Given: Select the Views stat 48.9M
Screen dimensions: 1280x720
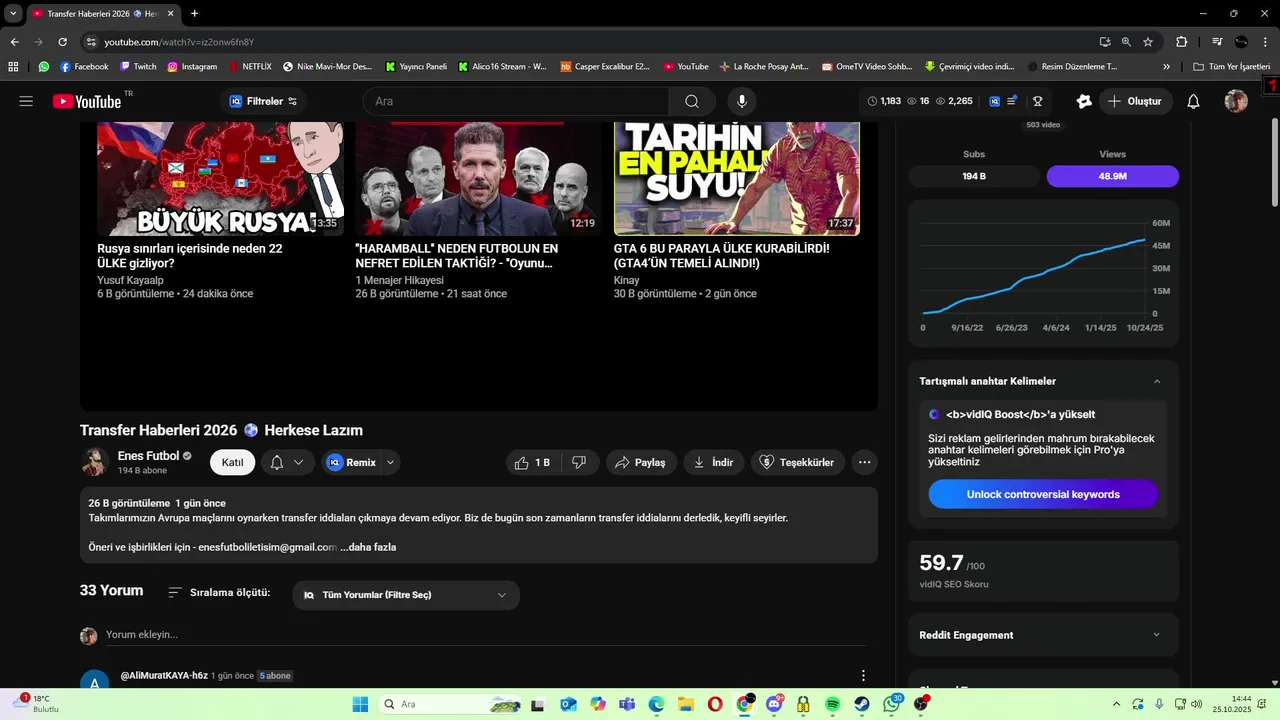Looking at the screenshot, I should pos(1113,176).
